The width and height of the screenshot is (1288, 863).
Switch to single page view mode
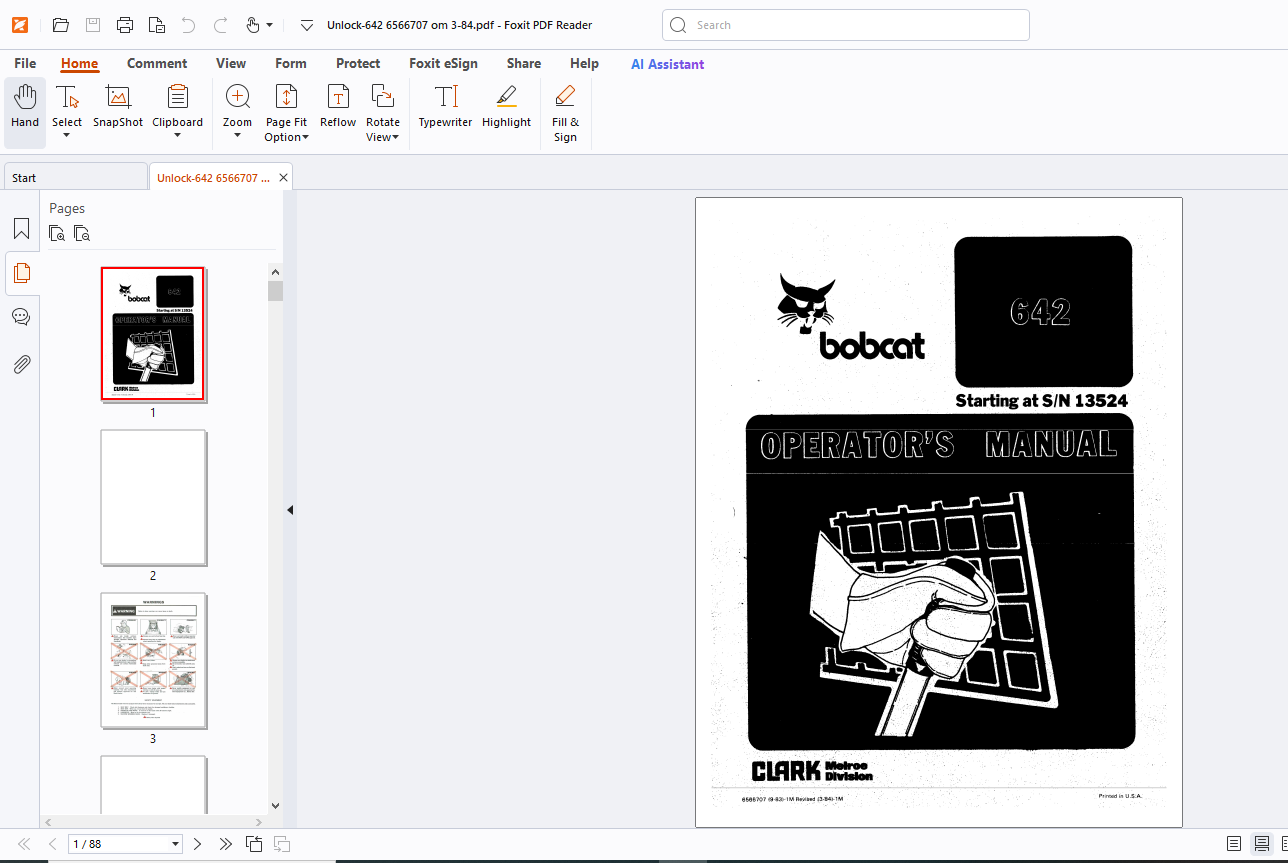click(x=1234, y=844)
